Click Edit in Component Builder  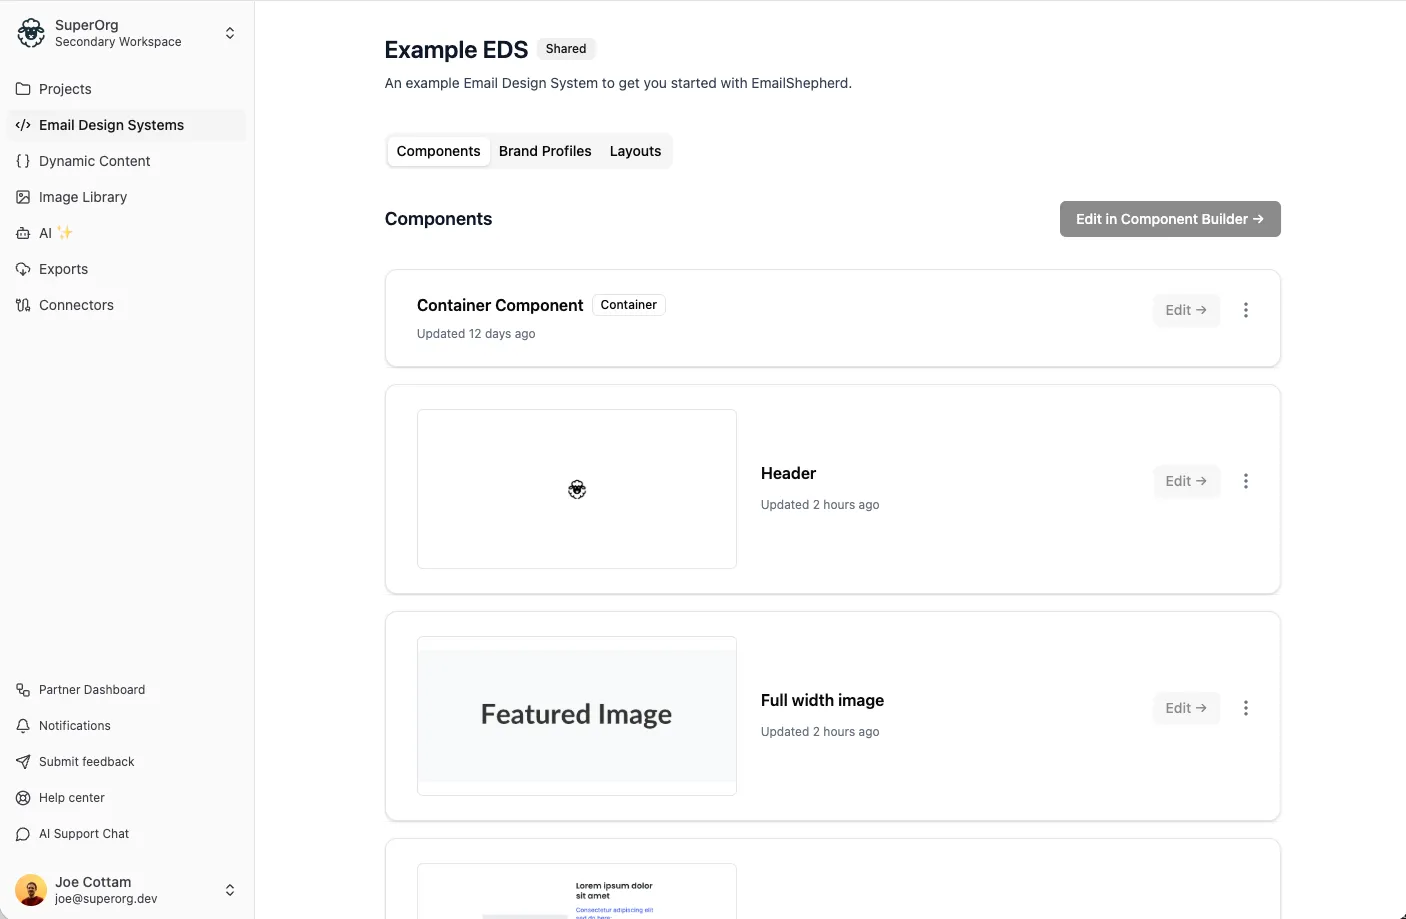coord(1169,218)
